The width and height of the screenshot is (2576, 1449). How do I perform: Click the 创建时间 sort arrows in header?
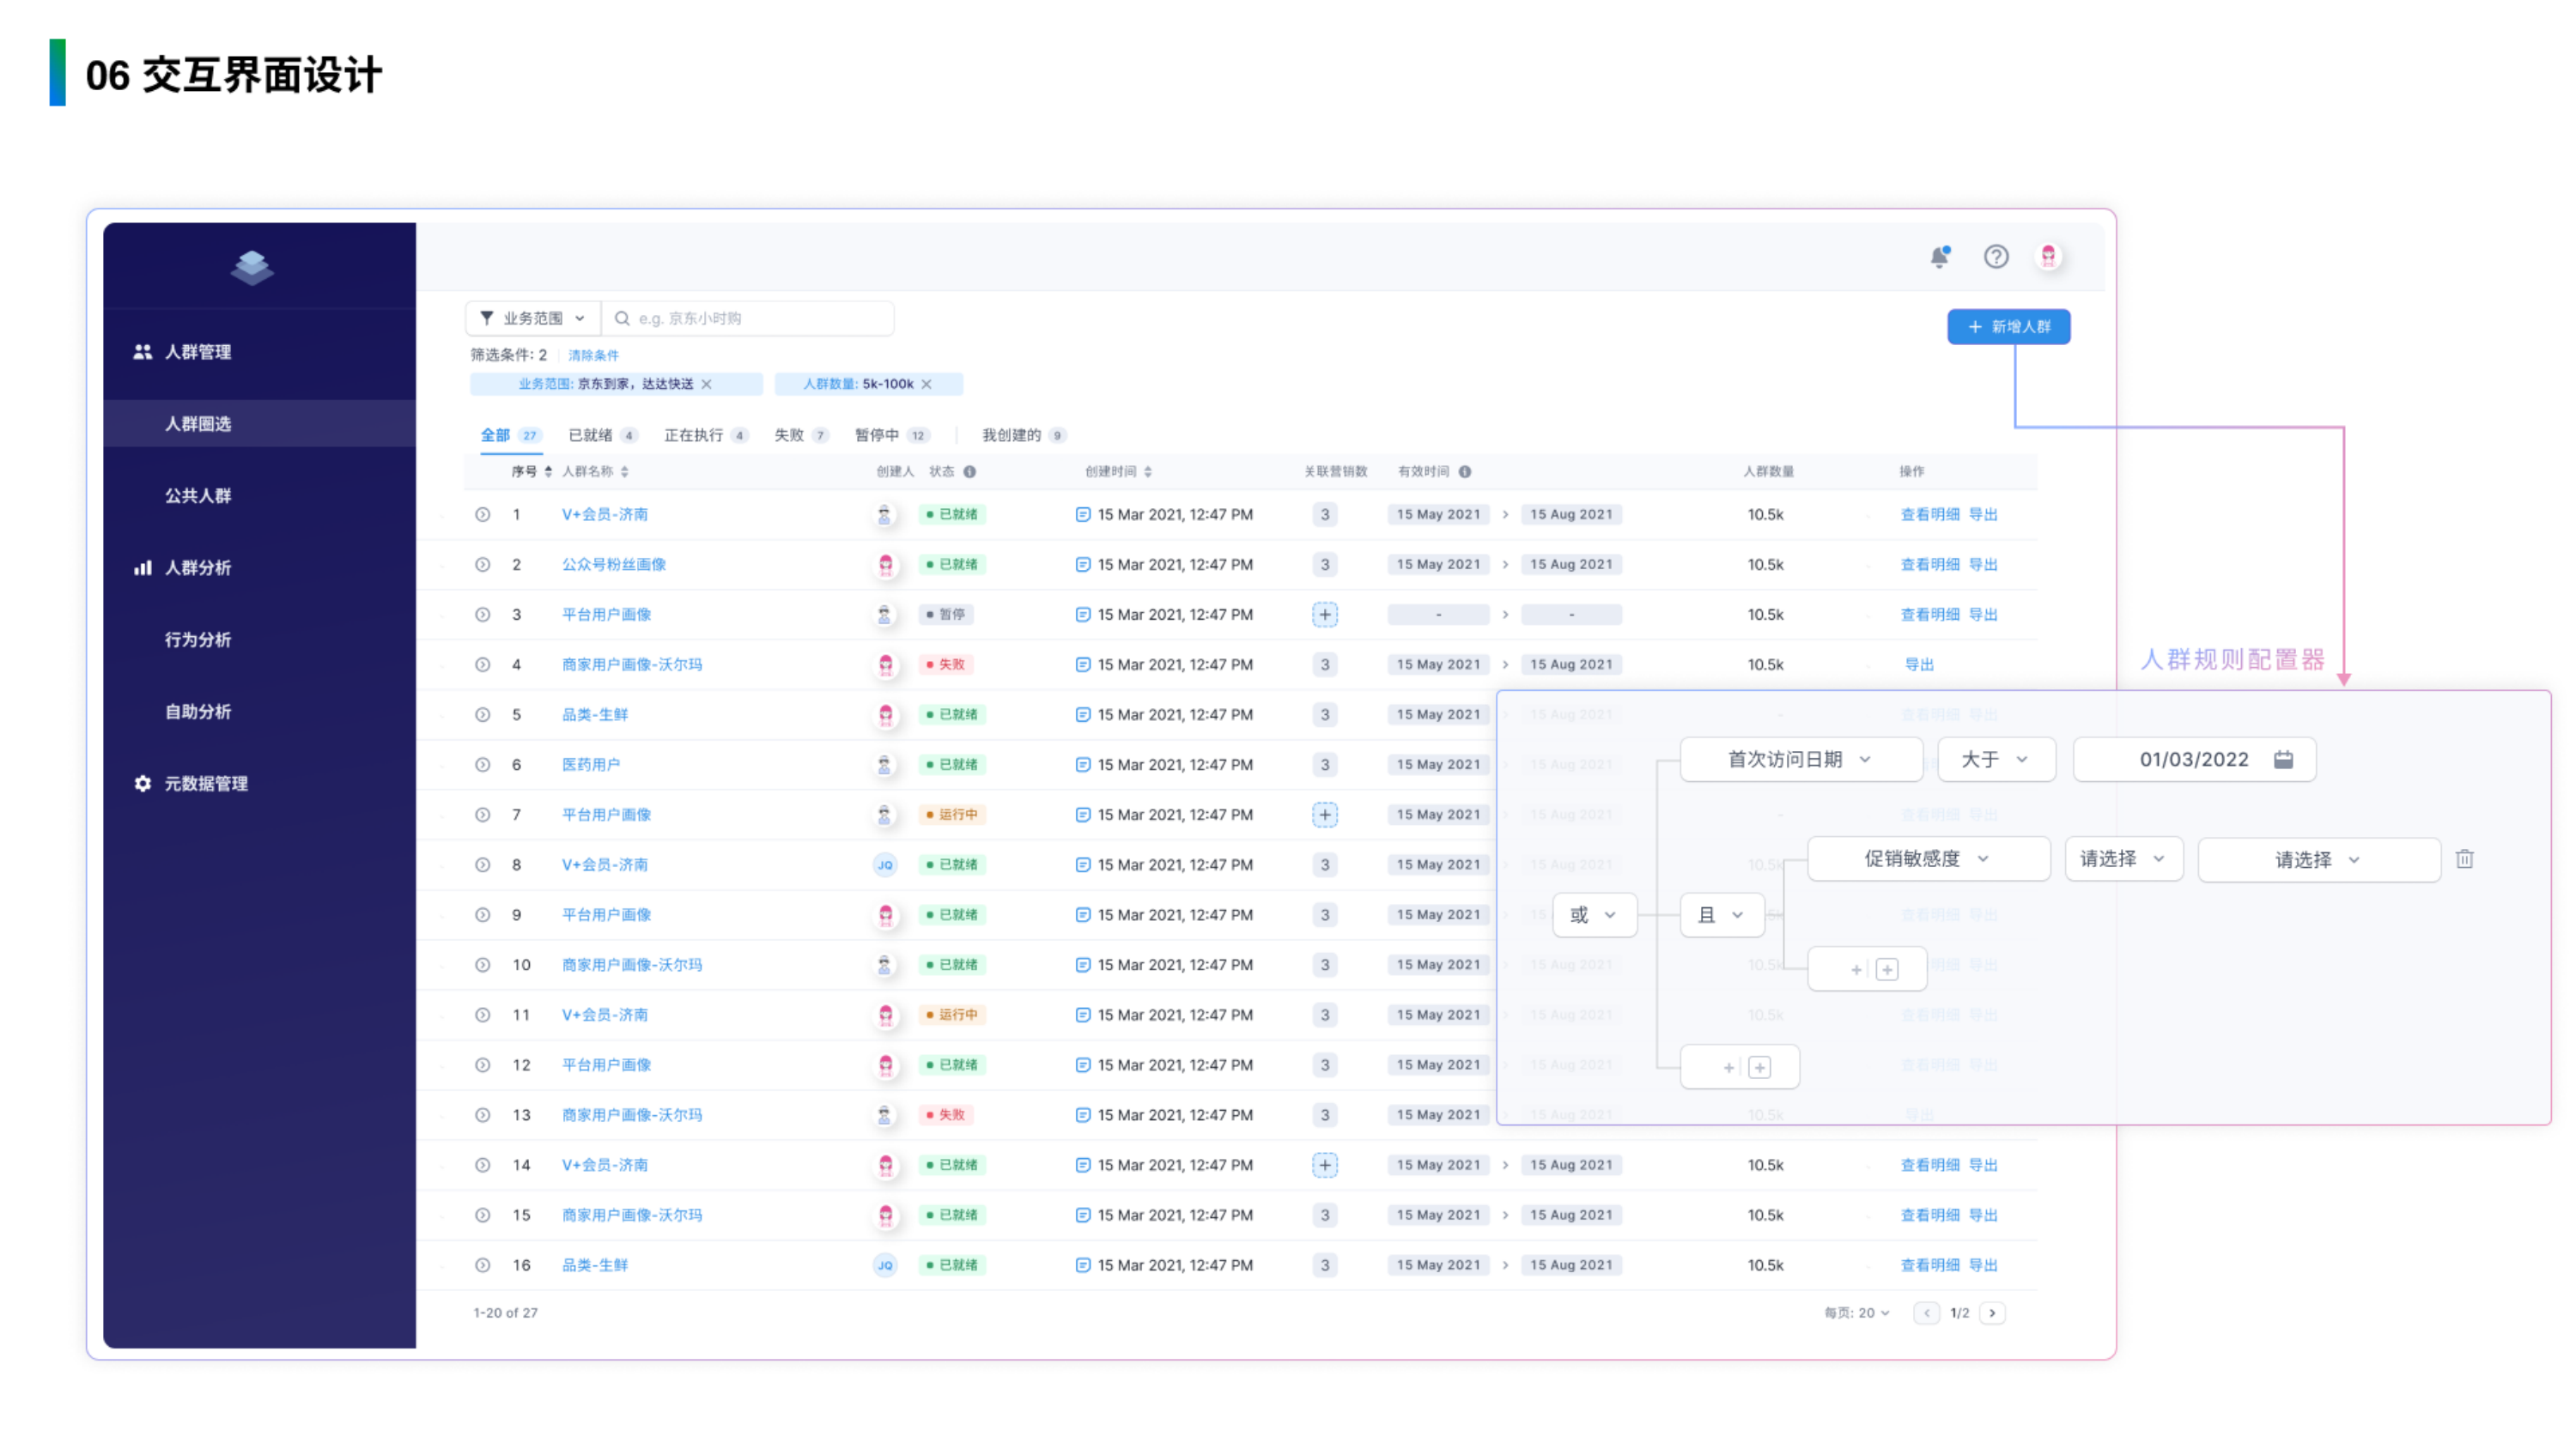pyautogui.click(x=1148, y=472)
